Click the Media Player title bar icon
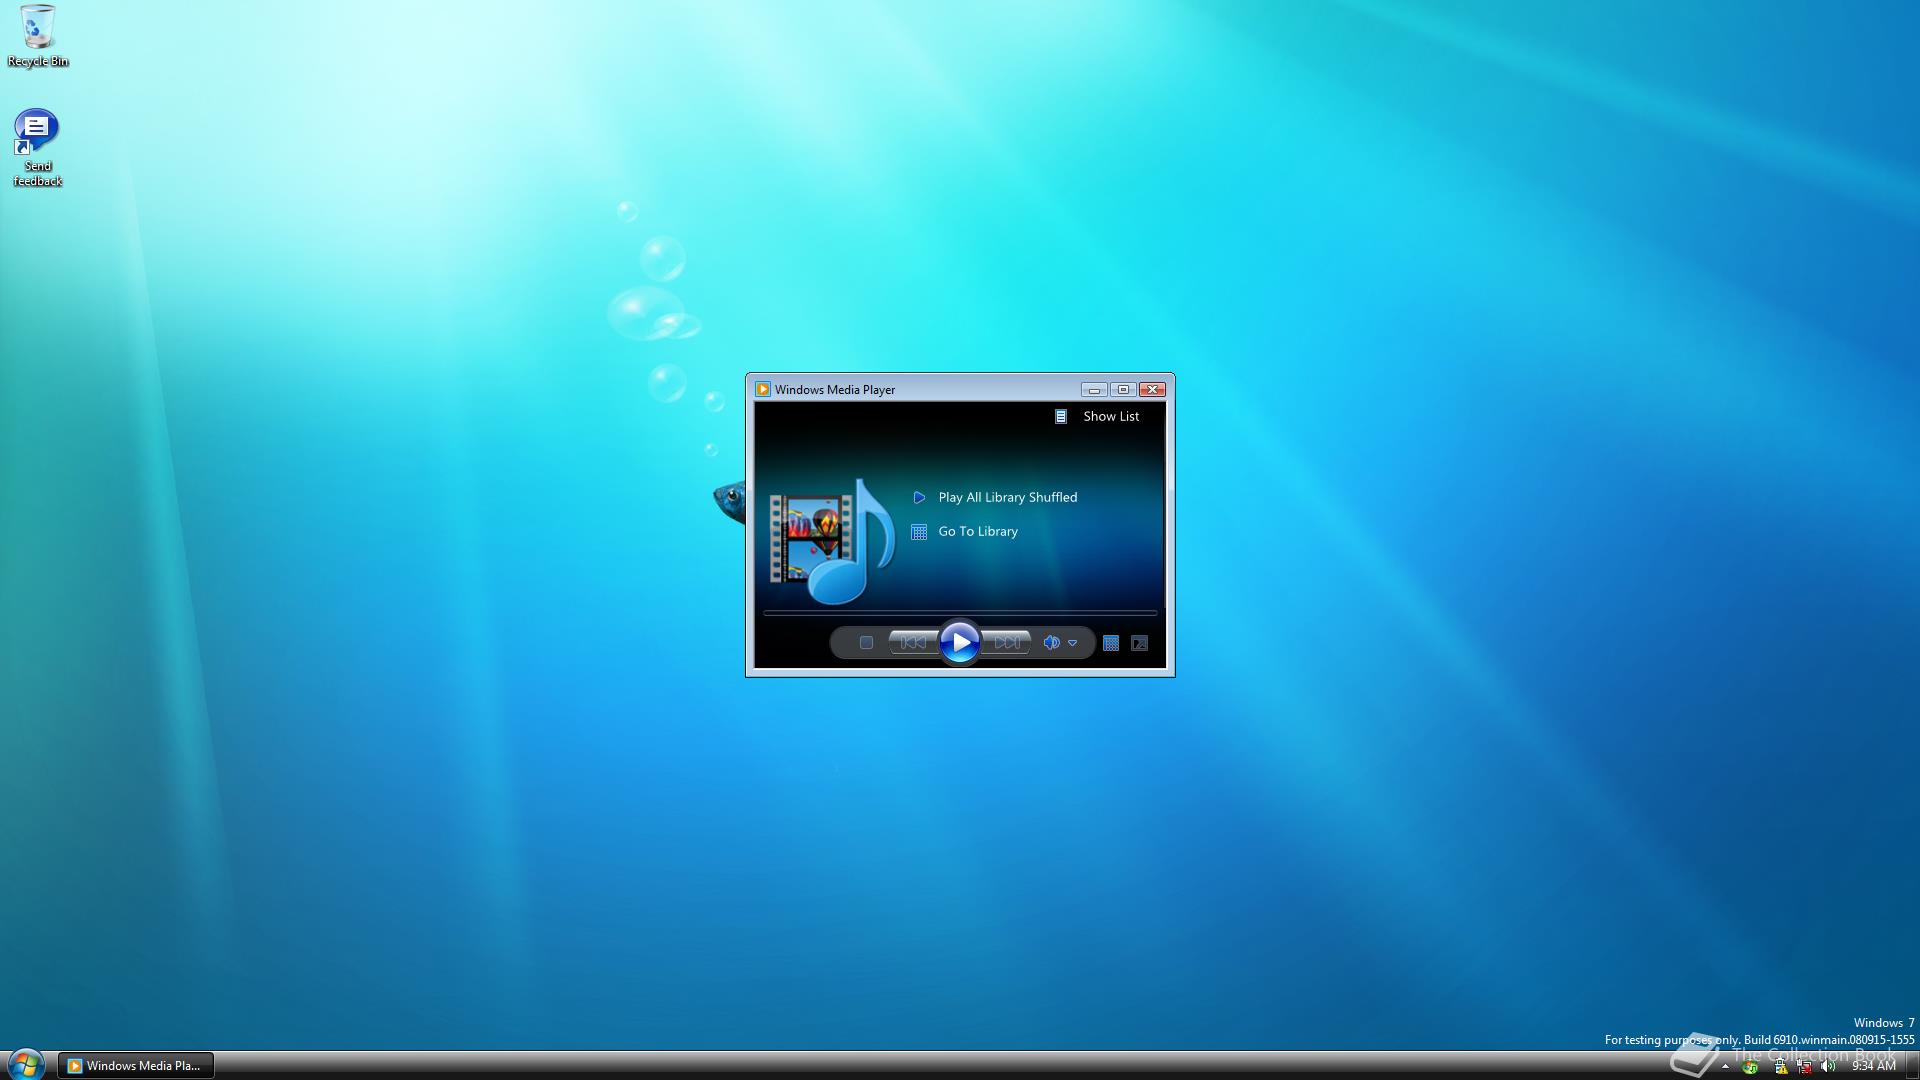Screen dimensions: 1920x1080 point(763,390)
